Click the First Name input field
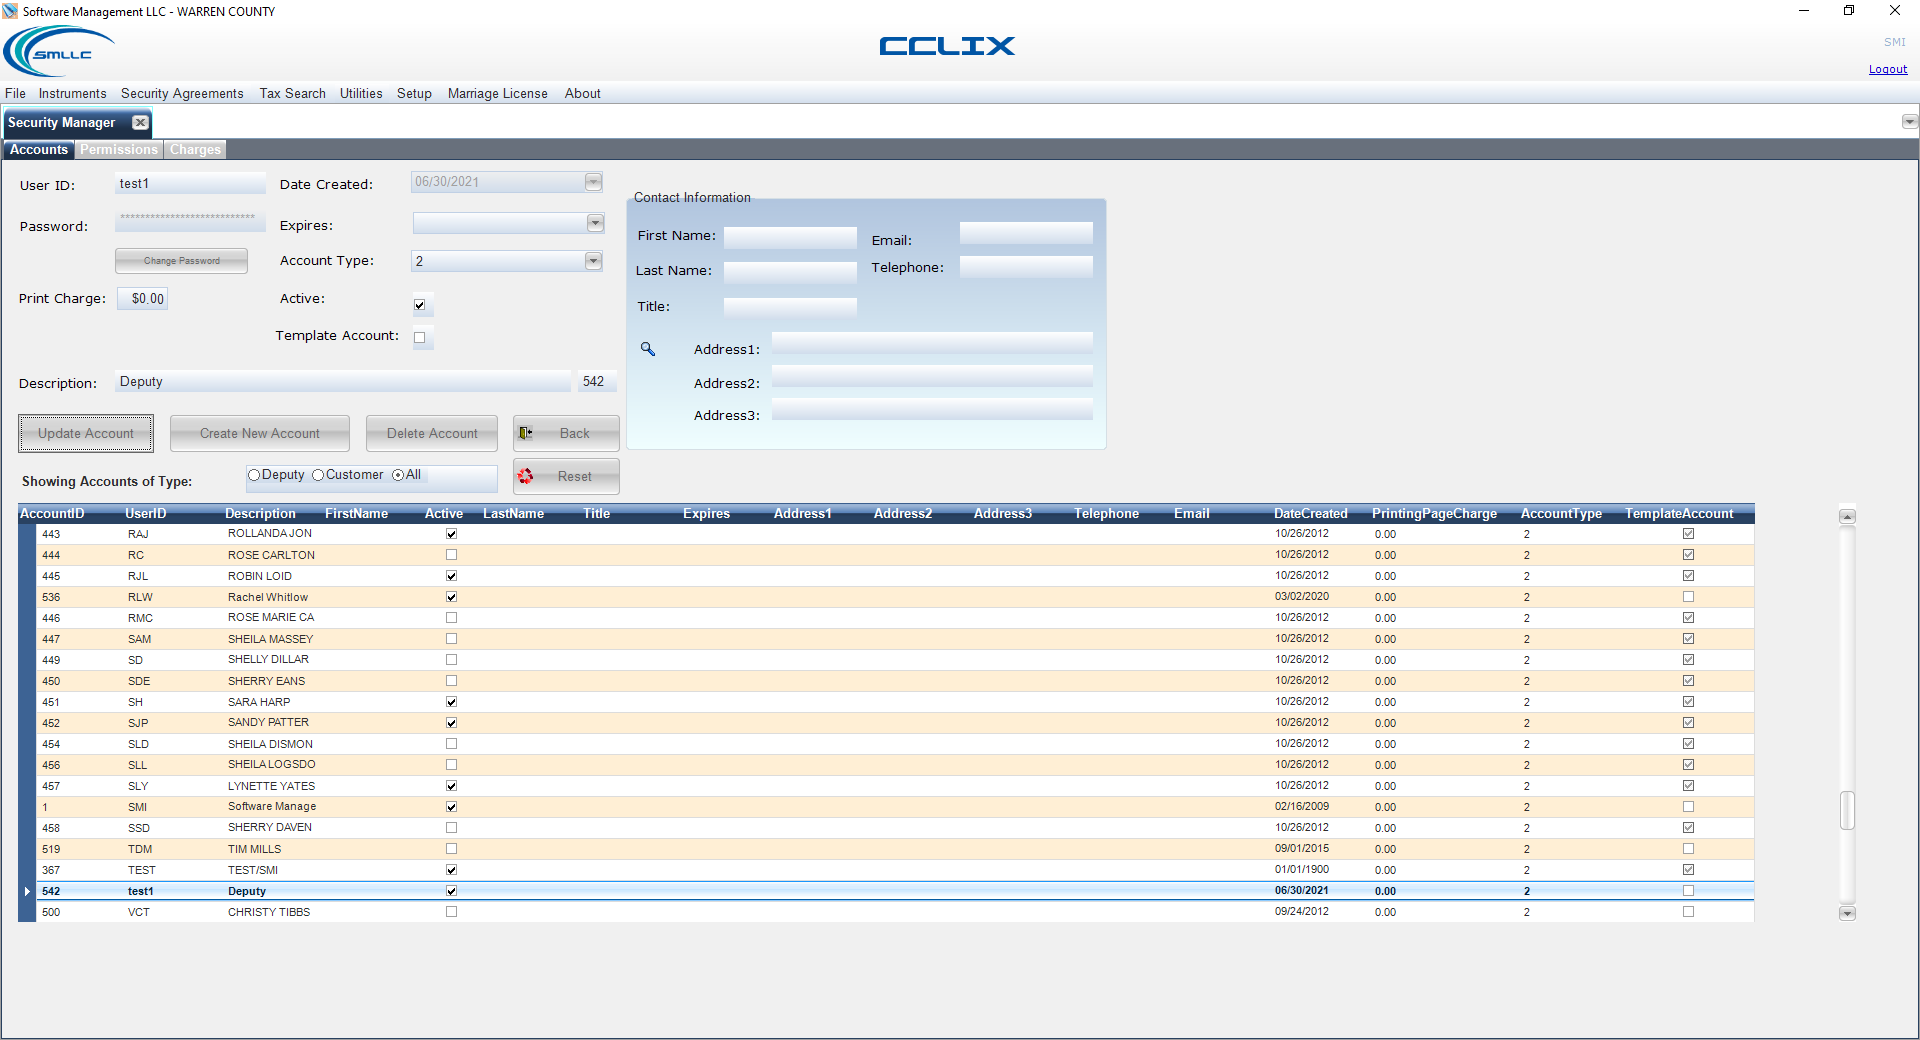1920x1040 pixels. click(790, 237)
